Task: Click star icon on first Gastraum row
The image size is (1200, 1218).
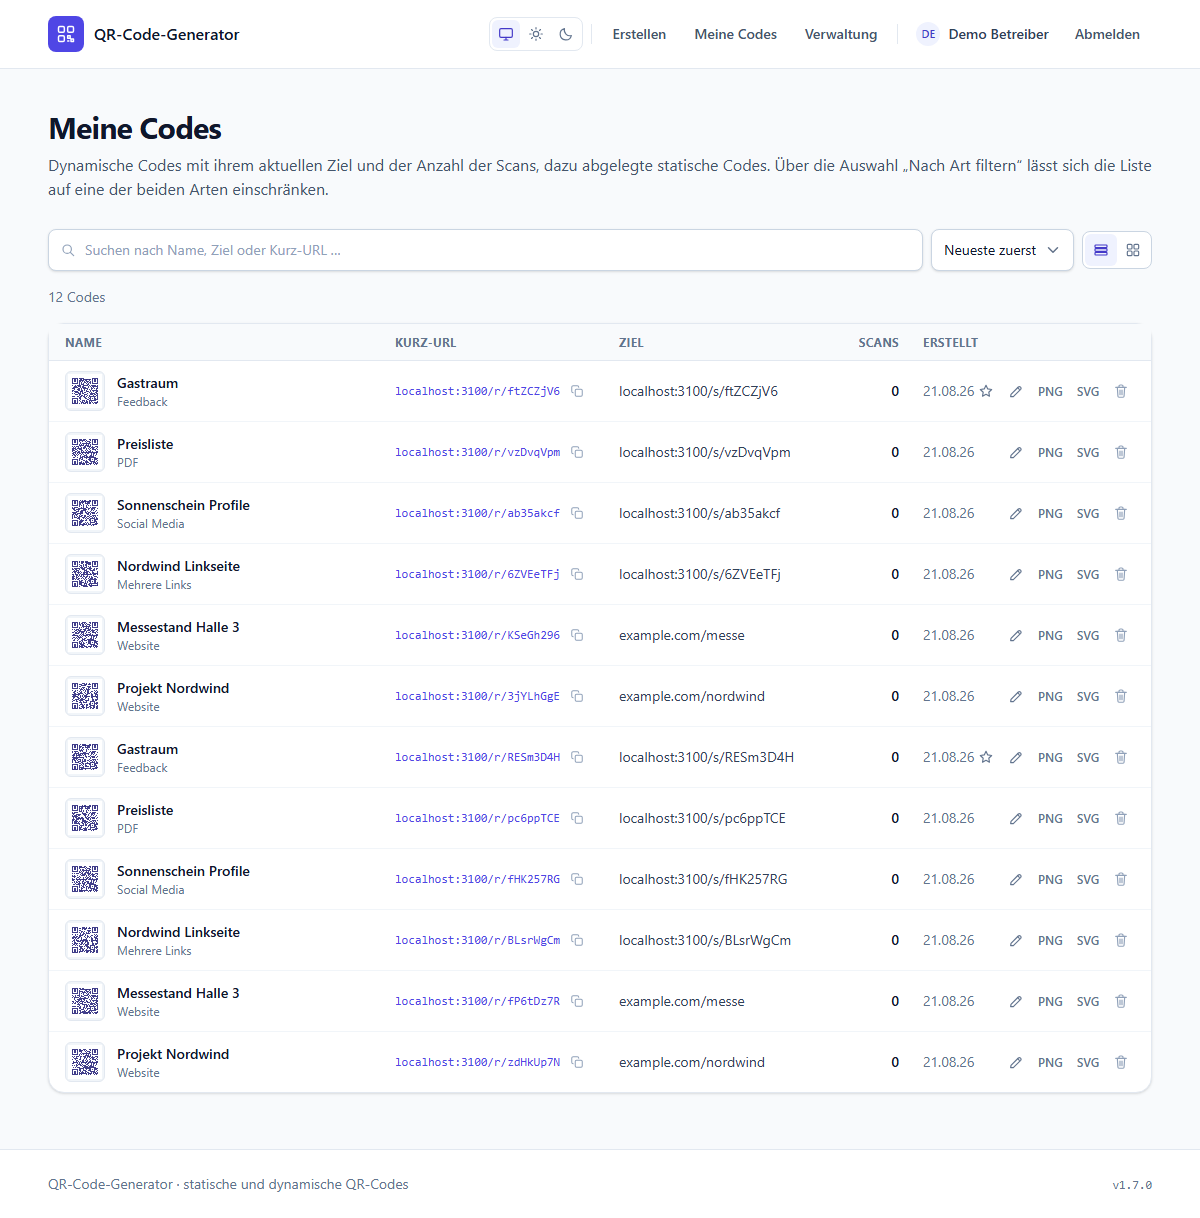Action: click(986, 391)
